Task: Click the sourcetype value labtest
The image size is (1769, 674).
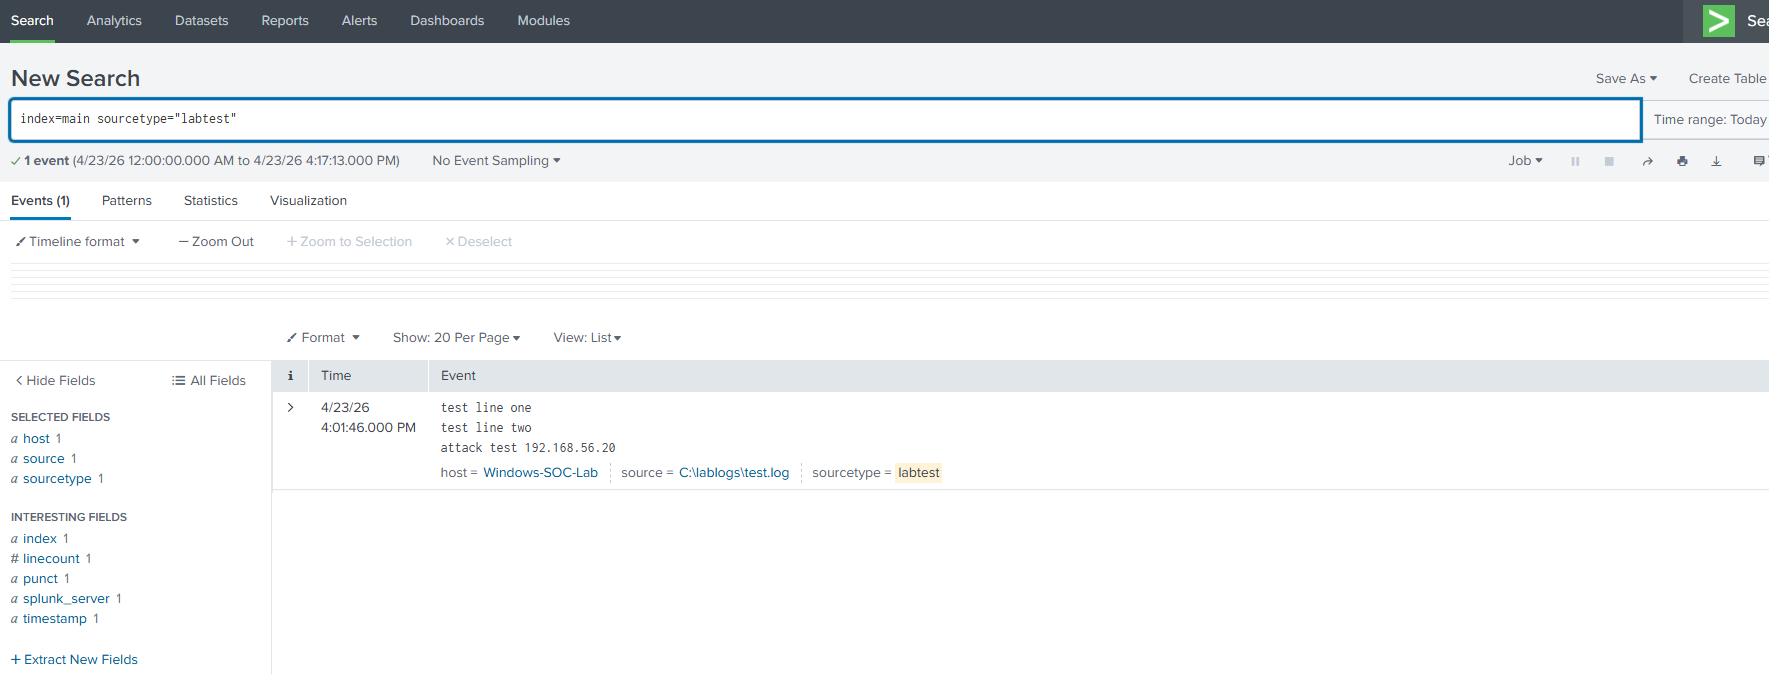Action: pyautogui.click(x=918, y=473)
